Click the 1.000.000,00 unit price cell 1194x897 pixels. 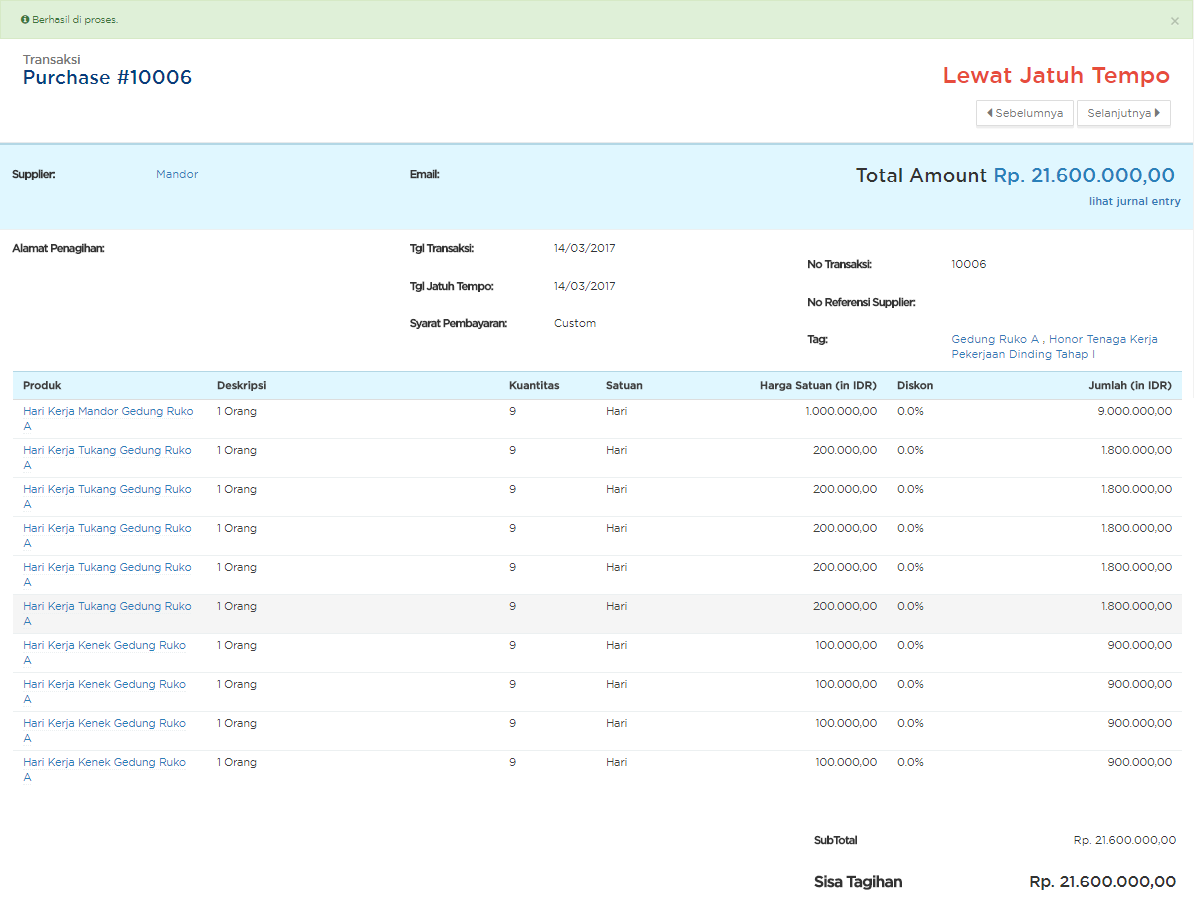pos(841,411)
